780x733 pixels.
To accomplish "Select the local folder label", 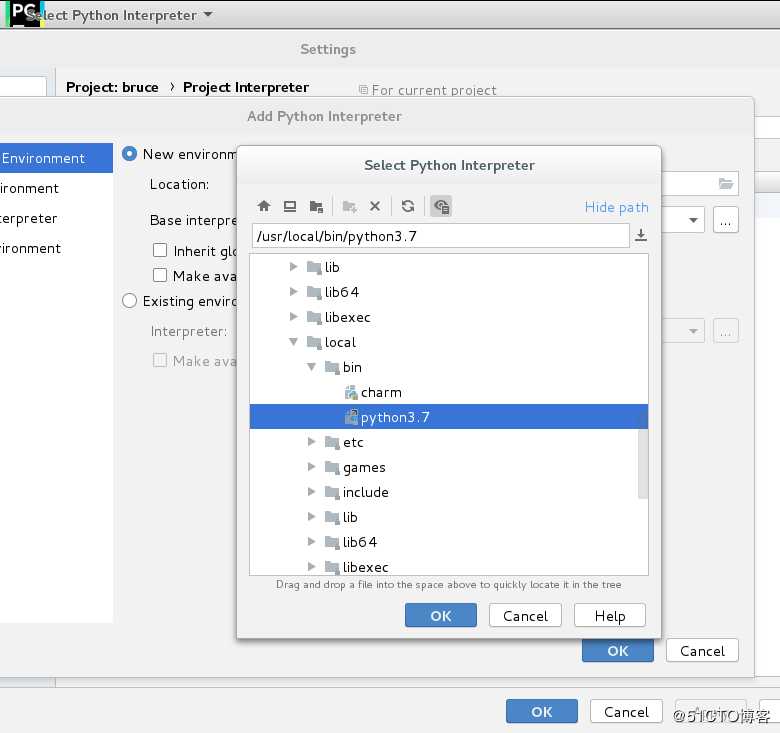I will [340, 342].
